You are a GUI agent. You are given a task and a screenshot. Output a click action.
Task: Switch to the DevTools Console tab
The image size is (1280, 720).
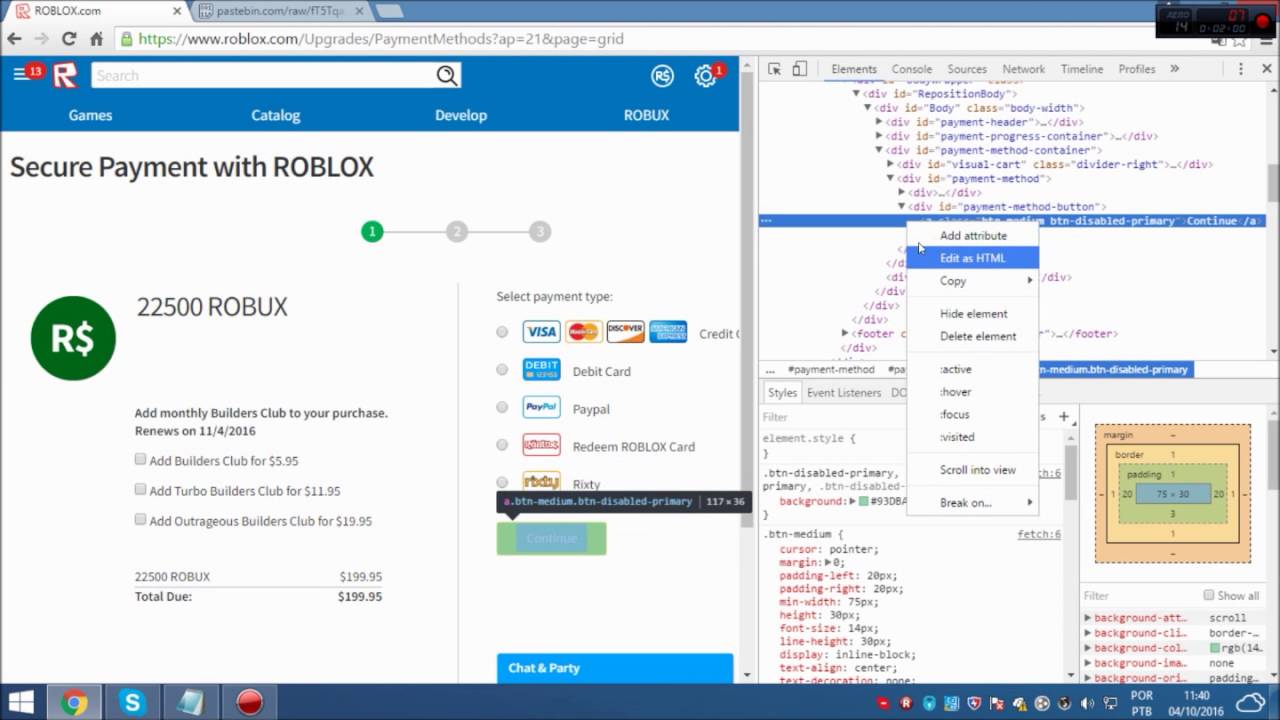tap(911, 69)
